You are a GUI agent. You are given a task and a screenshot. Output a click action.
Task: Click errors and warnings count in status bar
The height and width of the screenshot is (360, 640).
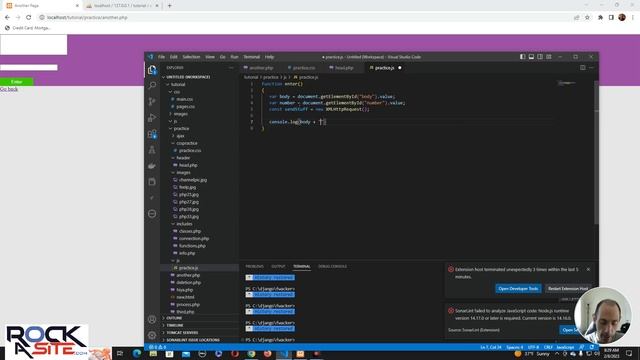[x=158, y=347]
